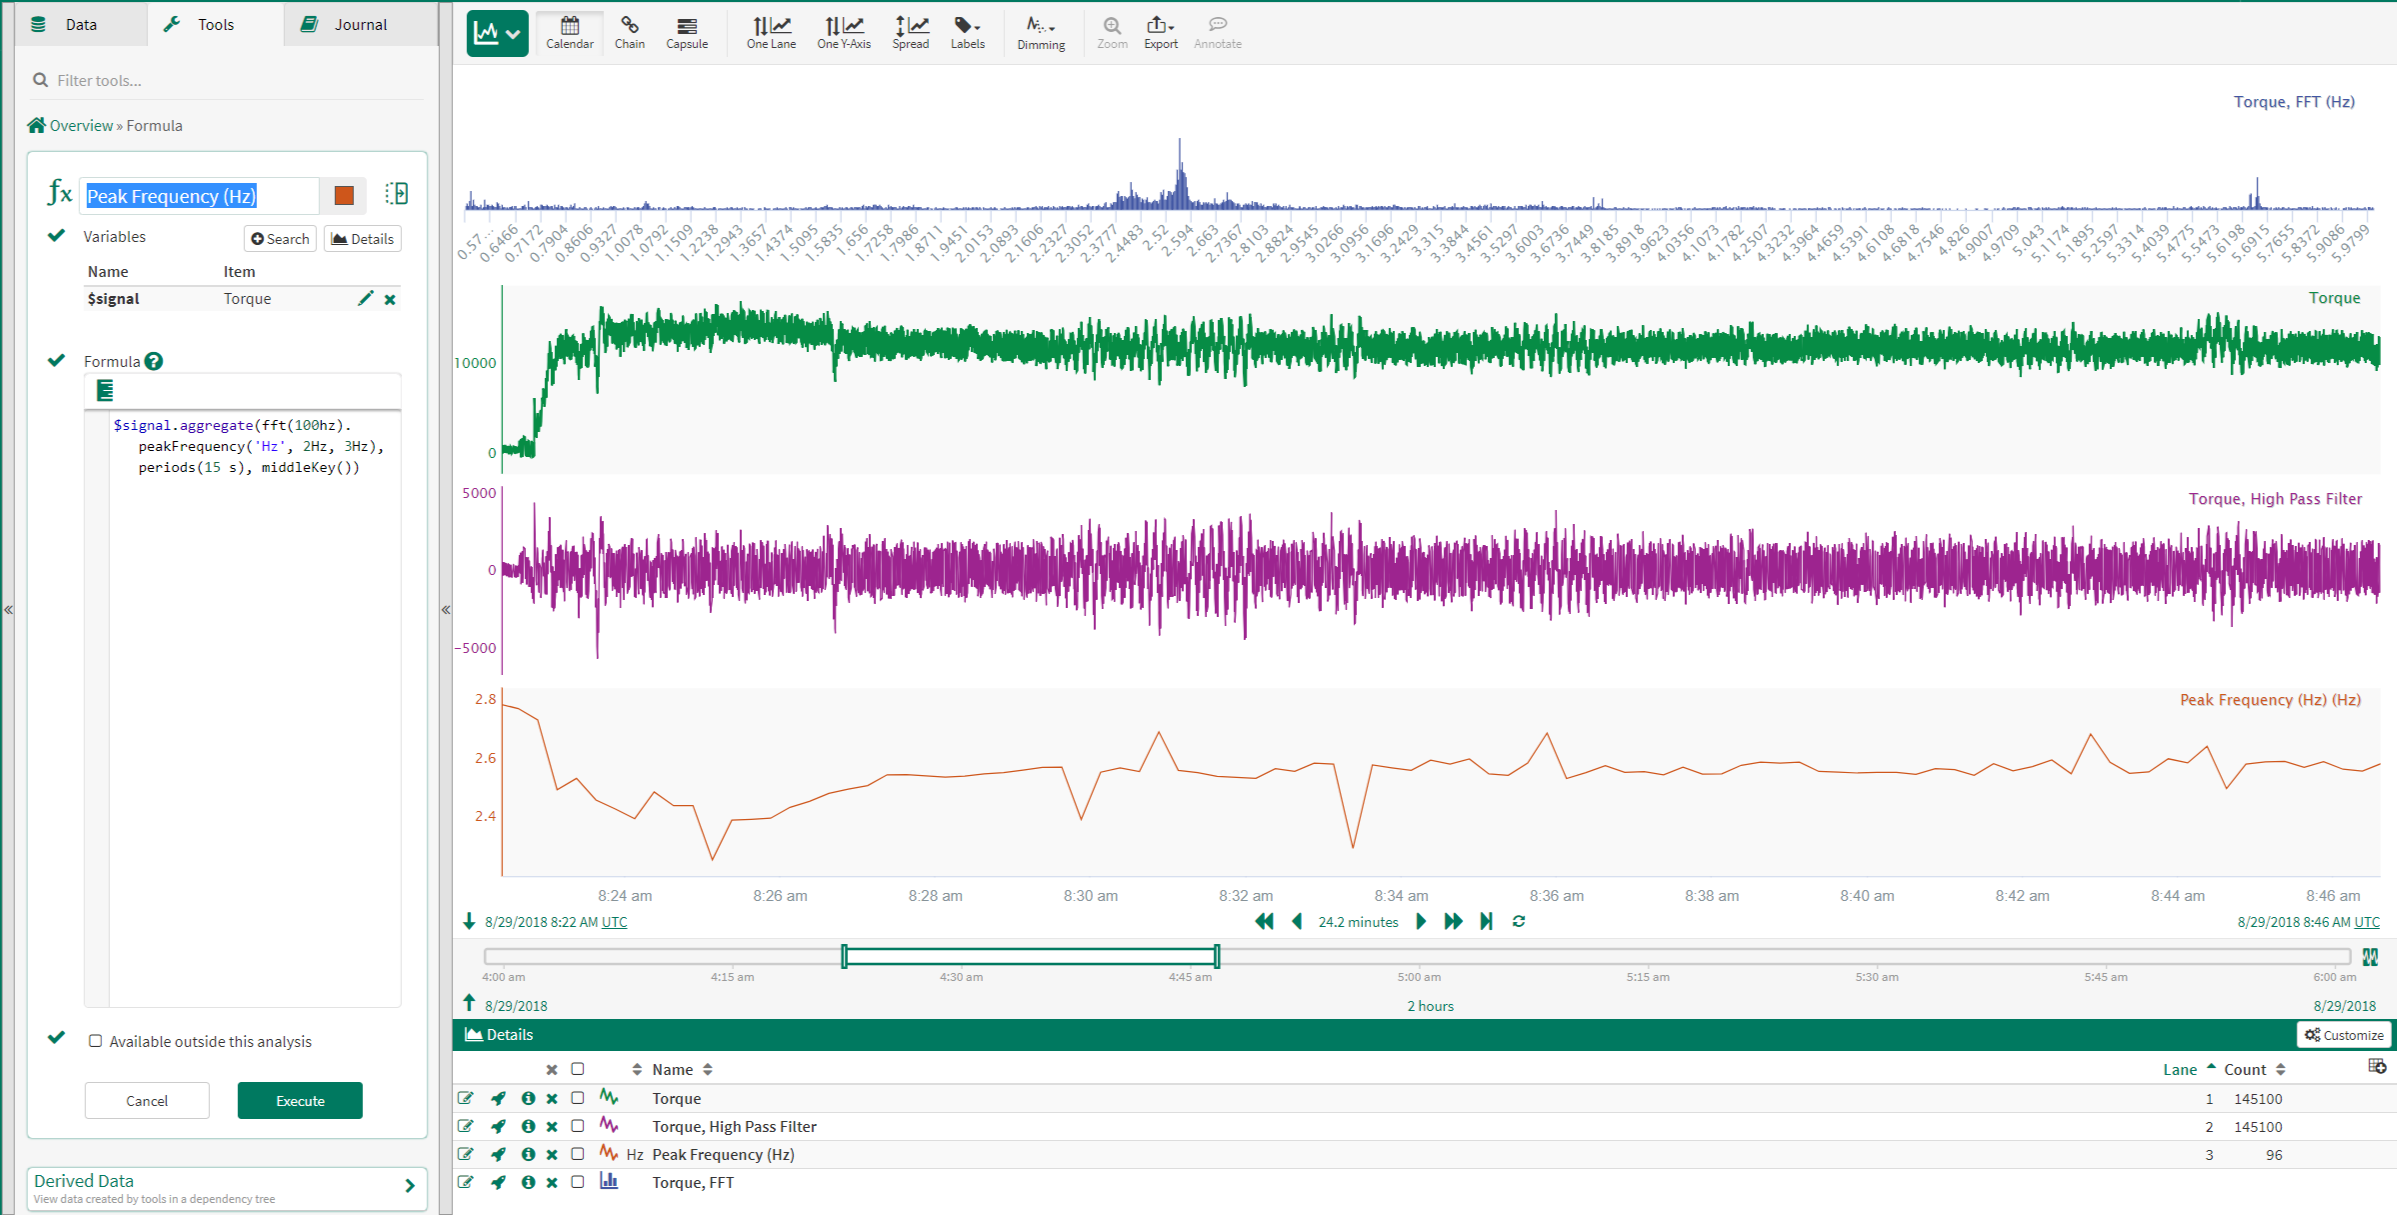The width and height of the screenshot is (2397, 1215).
Task: Open the Formula help question icon
Action: point(154,361)
